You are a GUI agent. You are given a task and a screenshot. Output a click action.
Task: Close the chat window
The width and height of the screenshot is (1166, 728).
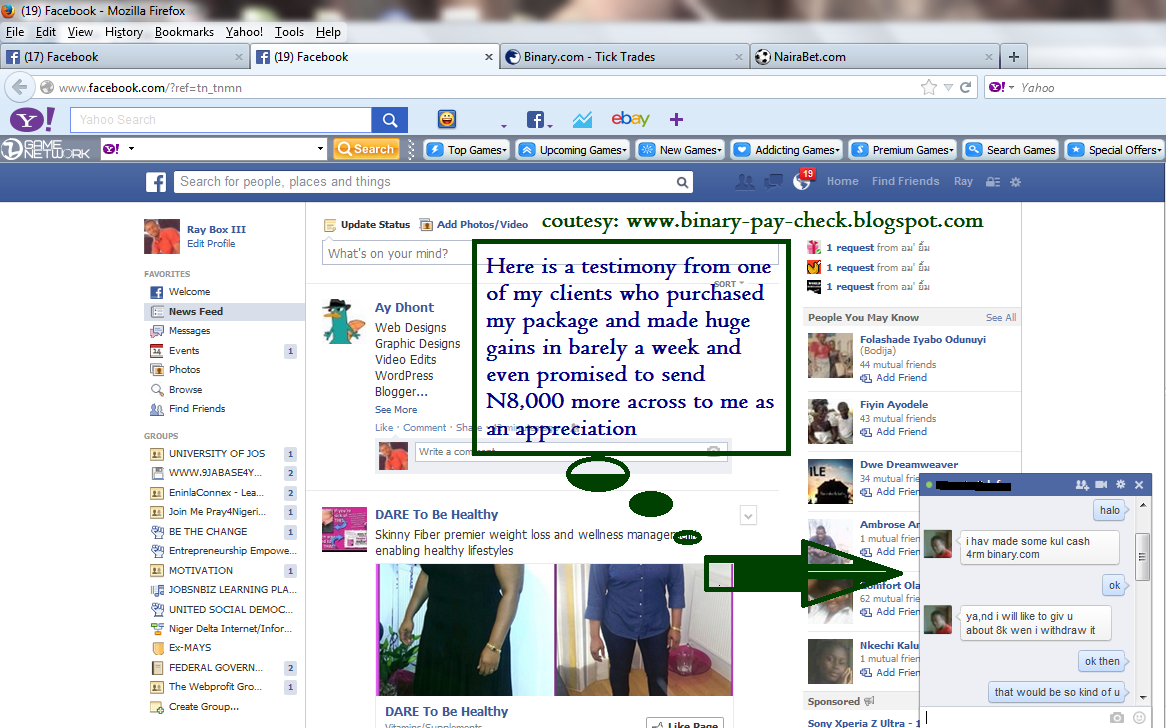pyautogui.click(x=1138, y=484)
